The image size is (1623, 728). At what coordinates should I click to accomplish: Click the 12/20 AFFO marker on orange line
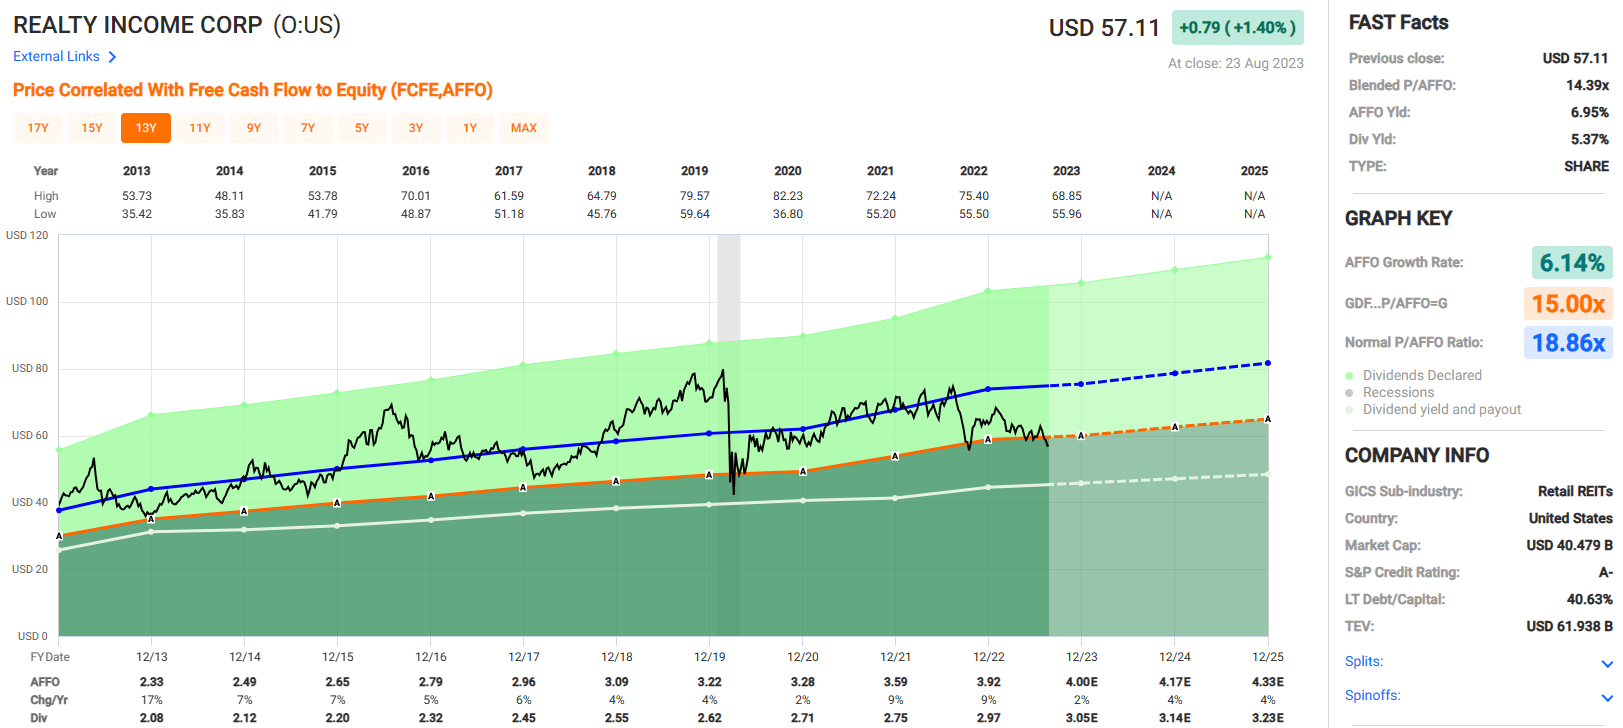click(803, 471)
